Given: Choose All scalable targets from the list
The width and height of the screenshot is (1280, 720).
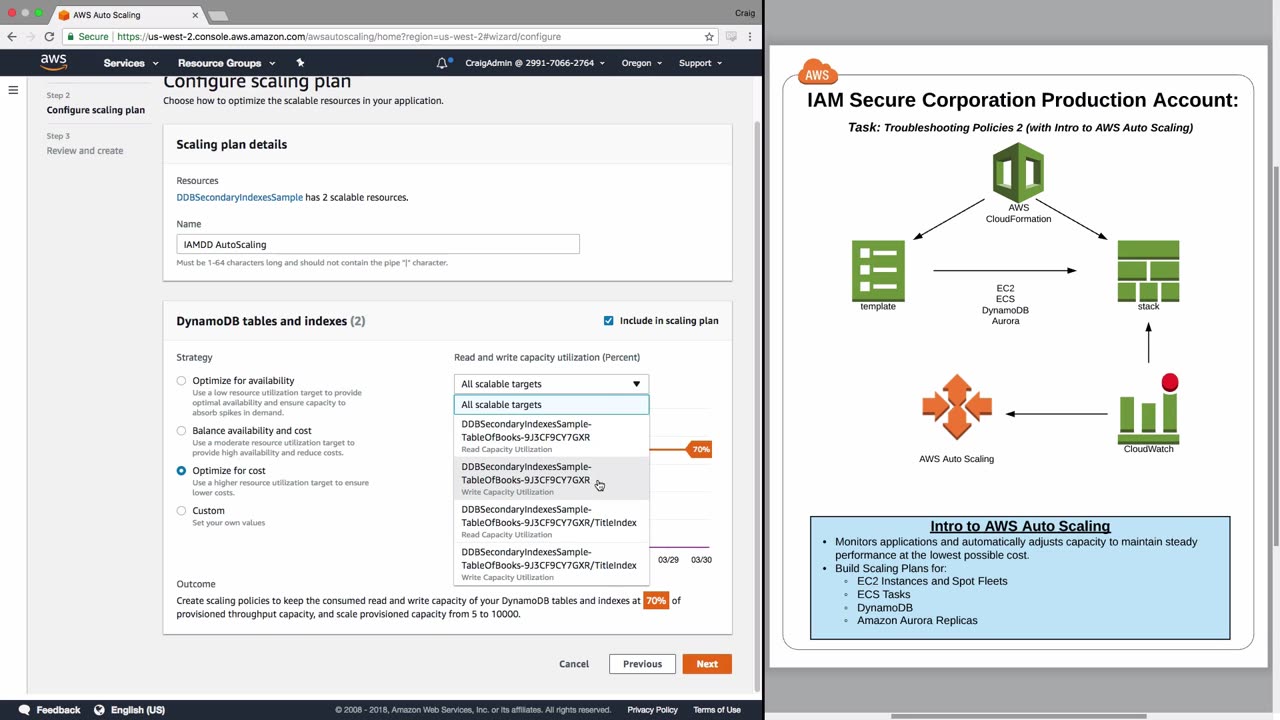Looking at the screenshot, I should coord(551,405).
